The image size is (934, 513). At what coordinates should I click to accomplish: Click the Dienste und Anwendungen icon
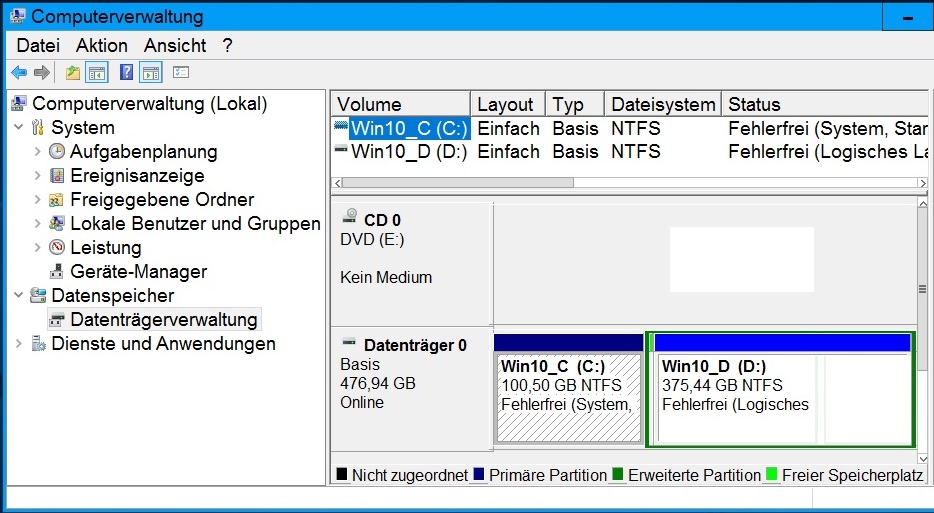pos(38,344)
